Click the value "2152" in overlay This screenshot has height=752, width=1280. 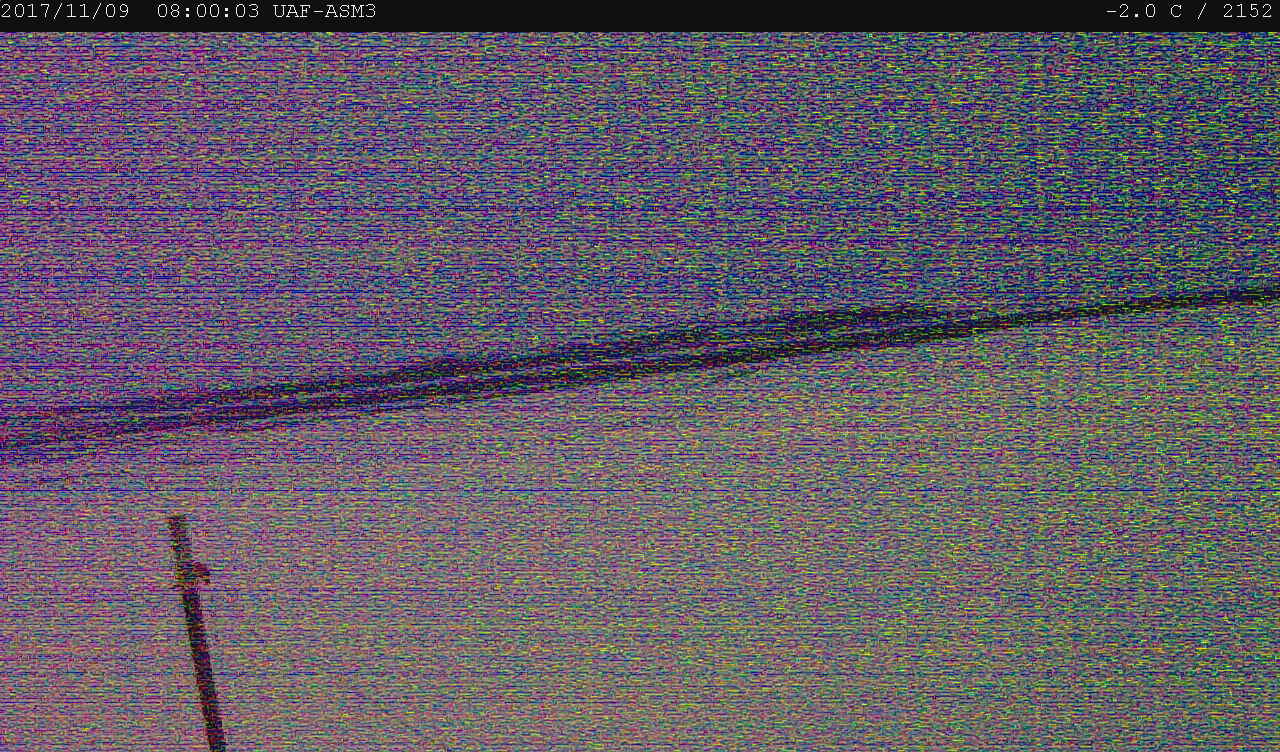tap(1247, 12)
